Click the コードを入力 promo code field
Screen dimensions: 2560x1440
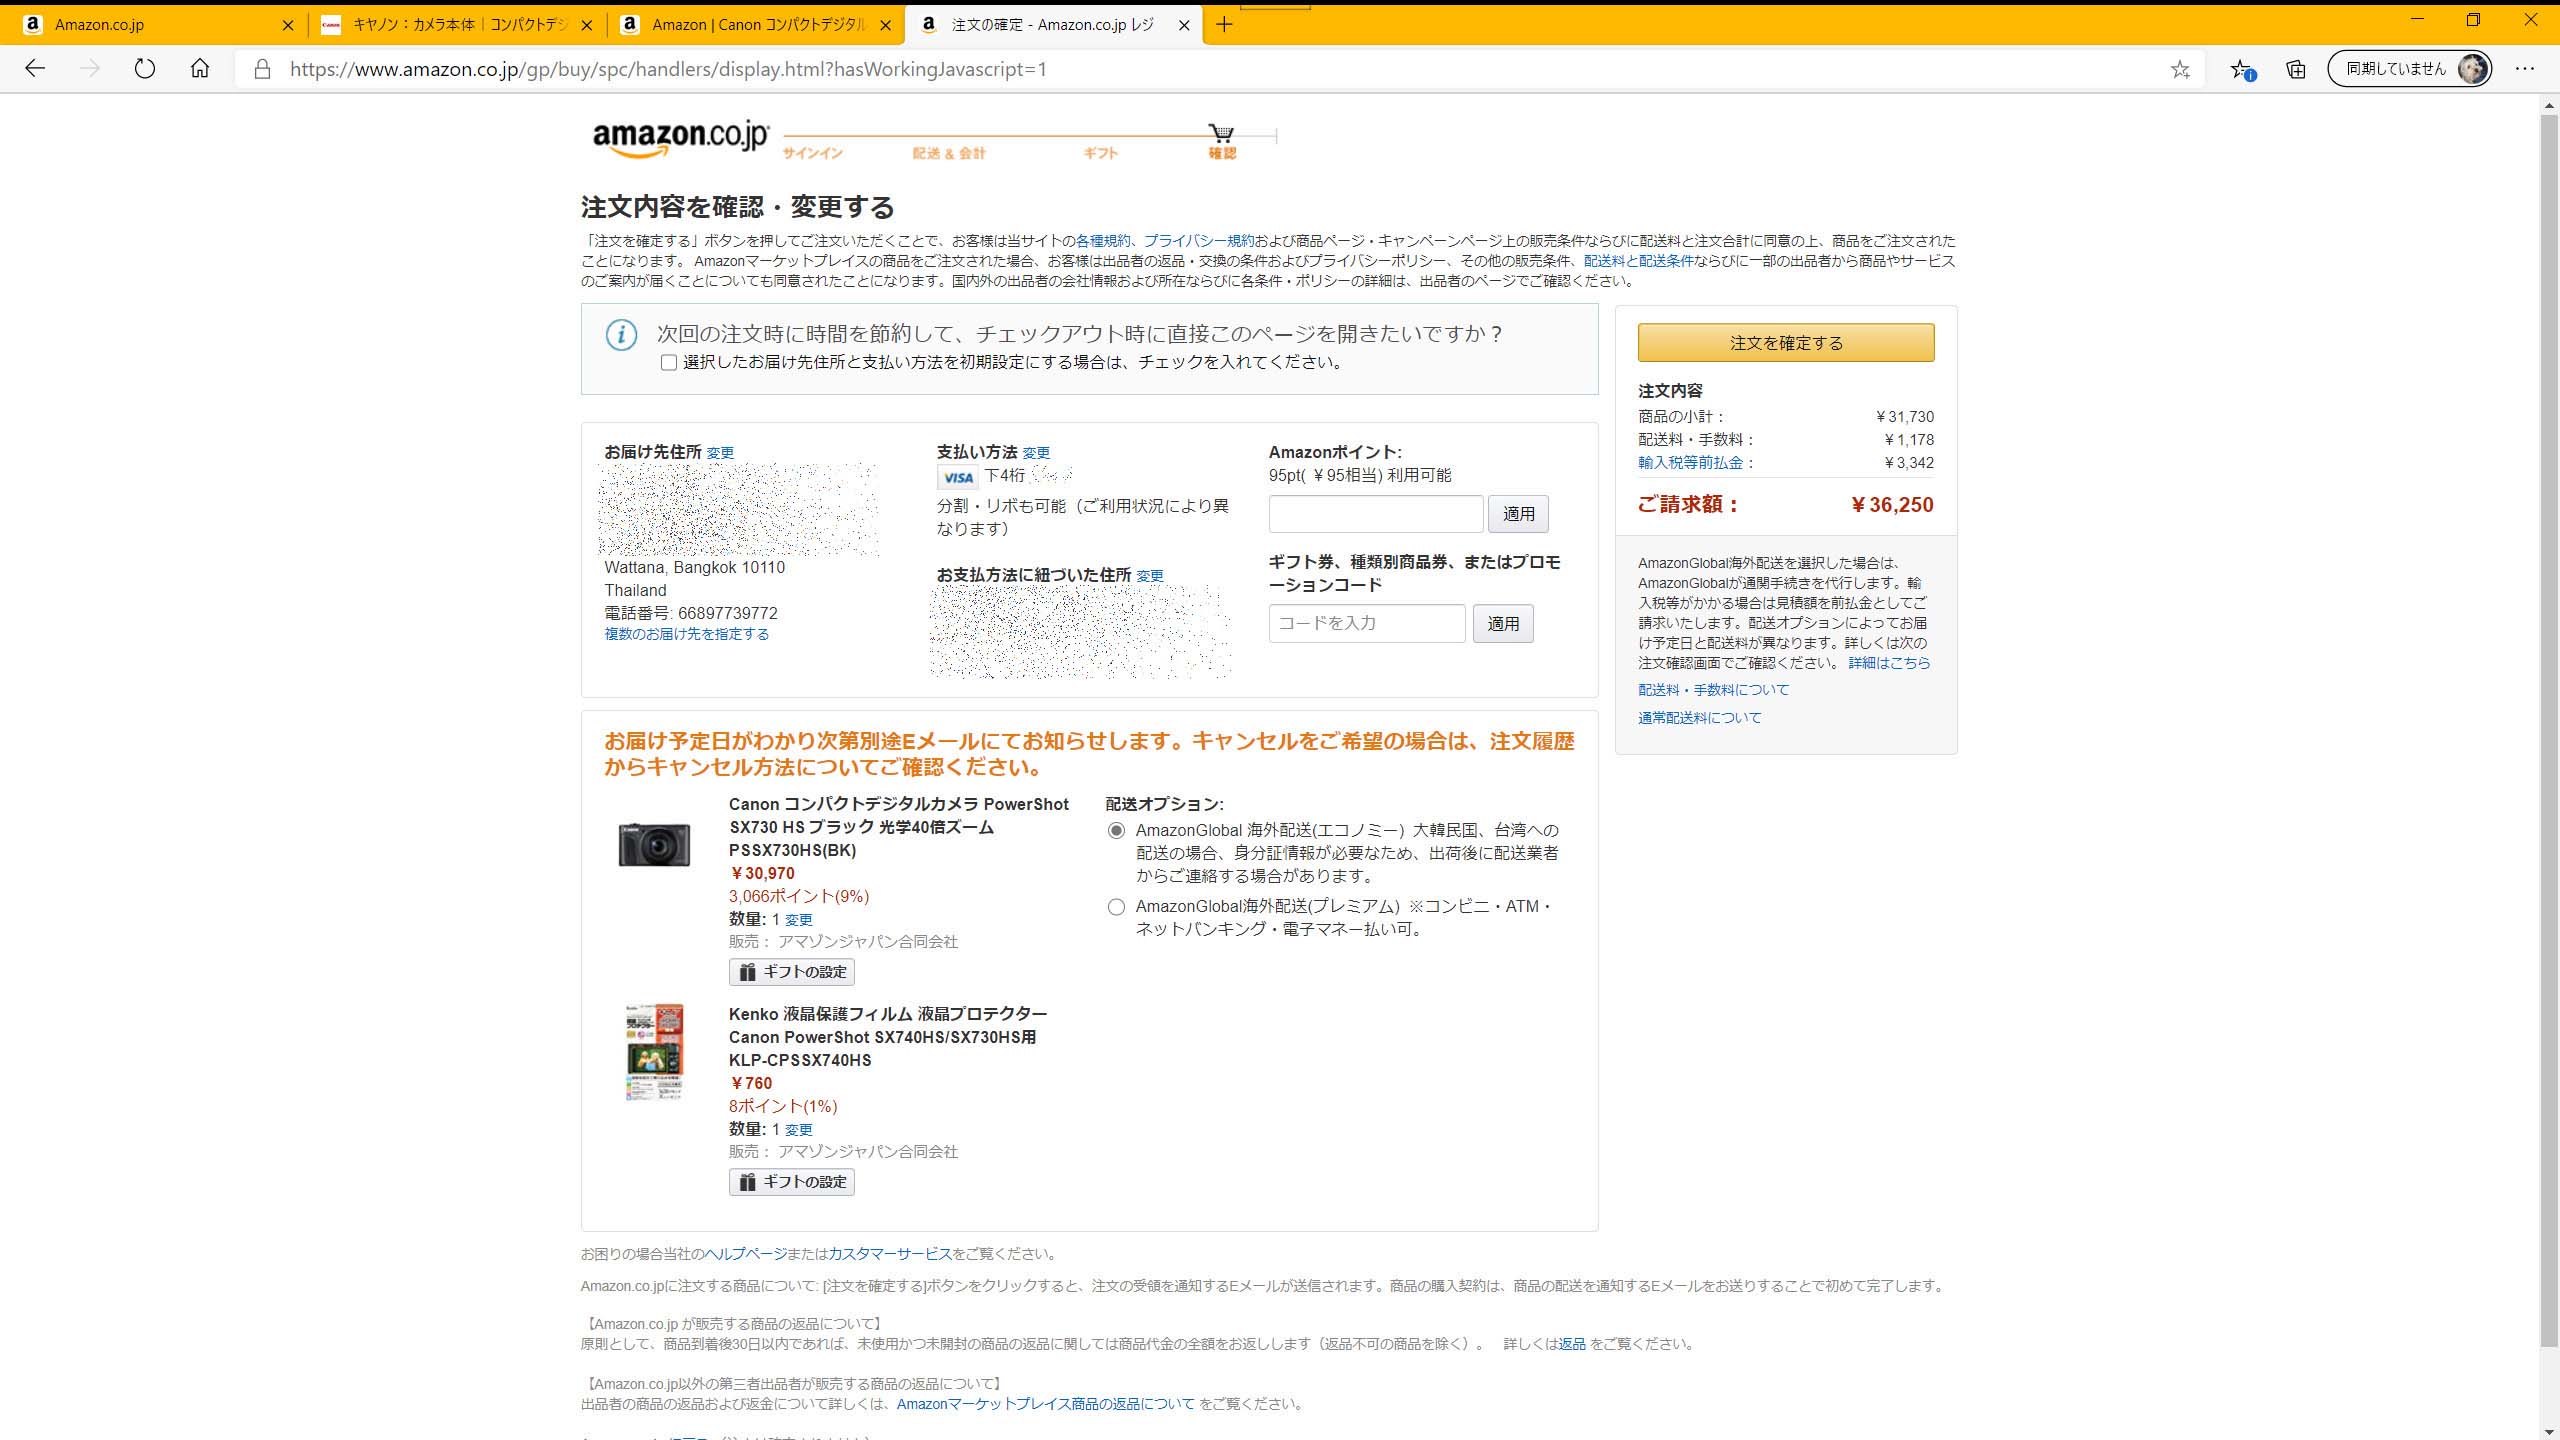[1367, 623]
